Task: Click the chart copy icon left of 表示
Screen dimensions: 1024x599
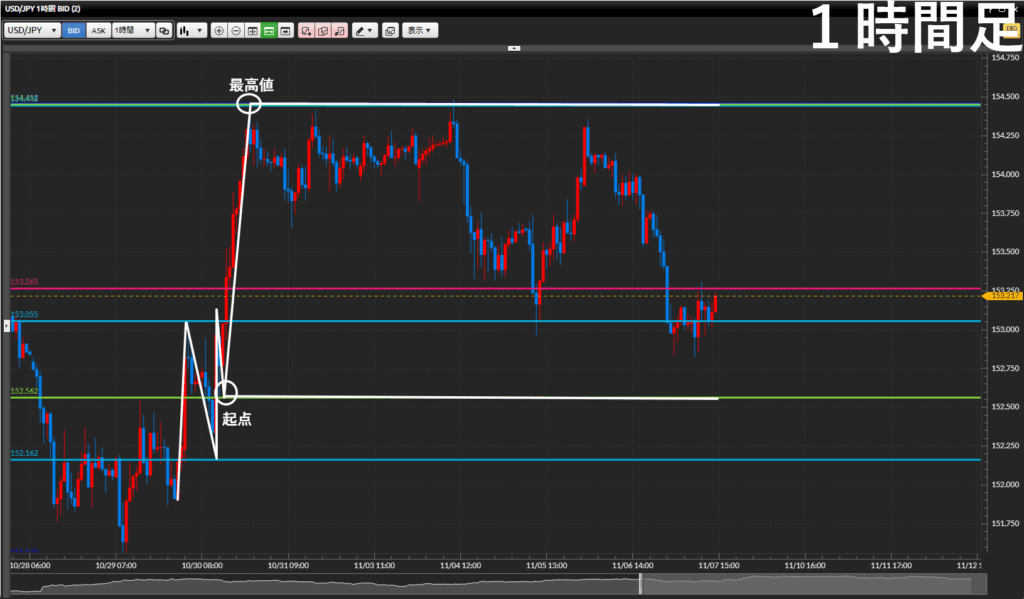Action: 390,31
